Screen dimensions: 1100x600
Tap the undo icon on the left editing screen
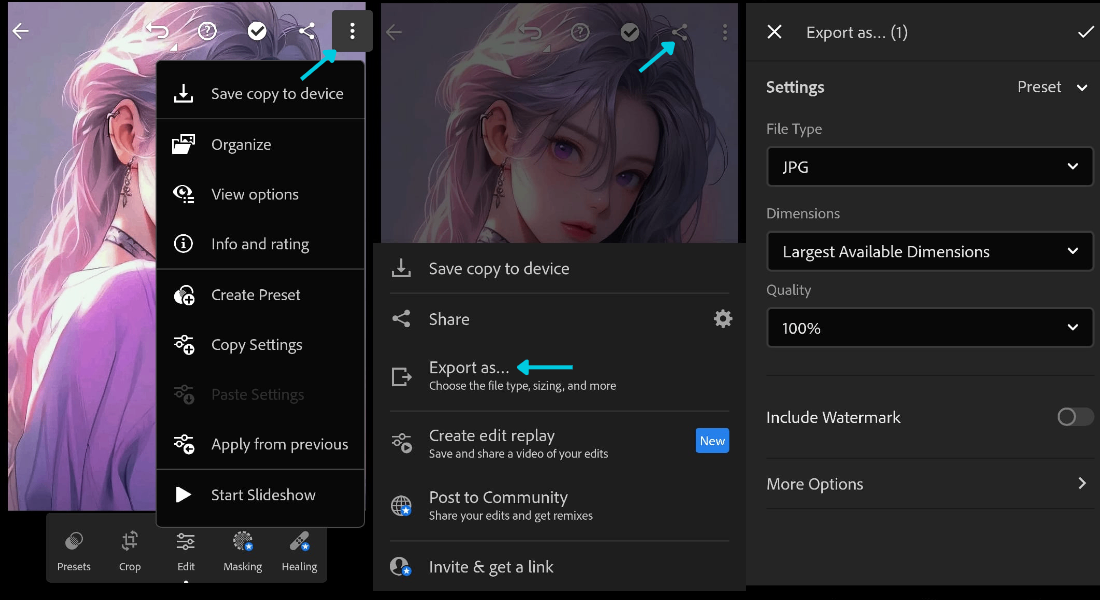click(158, 31)
